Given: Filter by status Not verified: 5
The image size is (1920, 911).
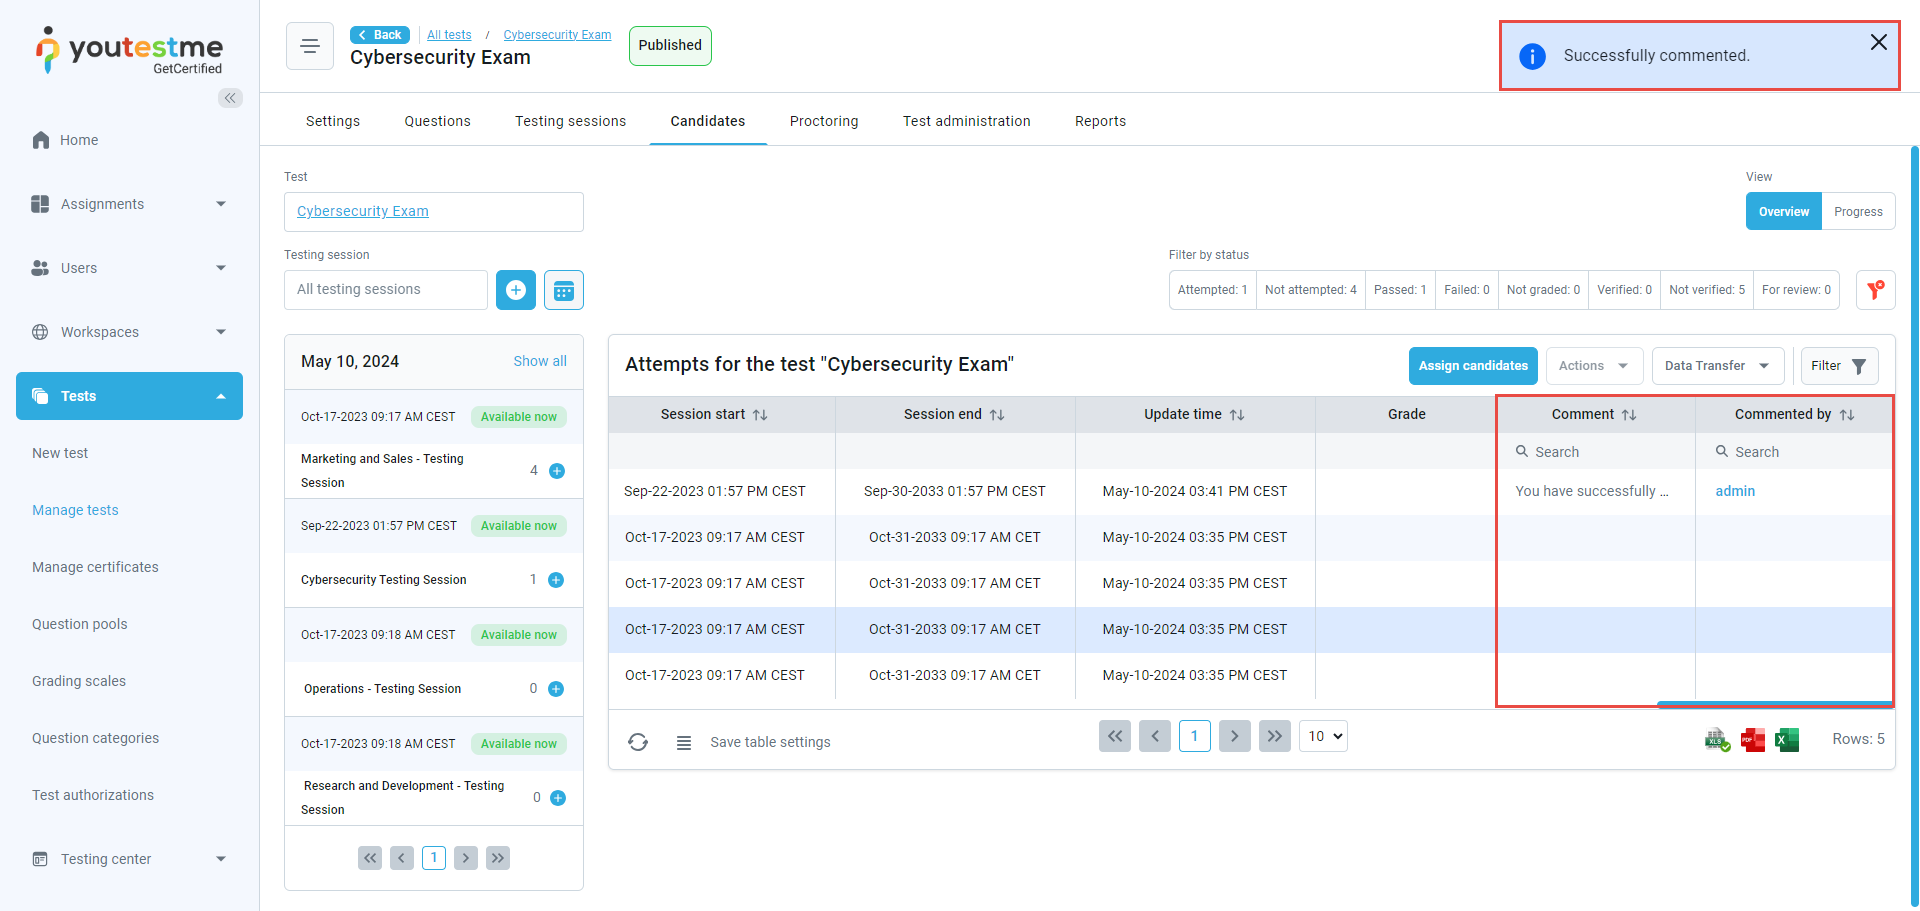Looking at the screenshot, I should [x=1707, y=290].
